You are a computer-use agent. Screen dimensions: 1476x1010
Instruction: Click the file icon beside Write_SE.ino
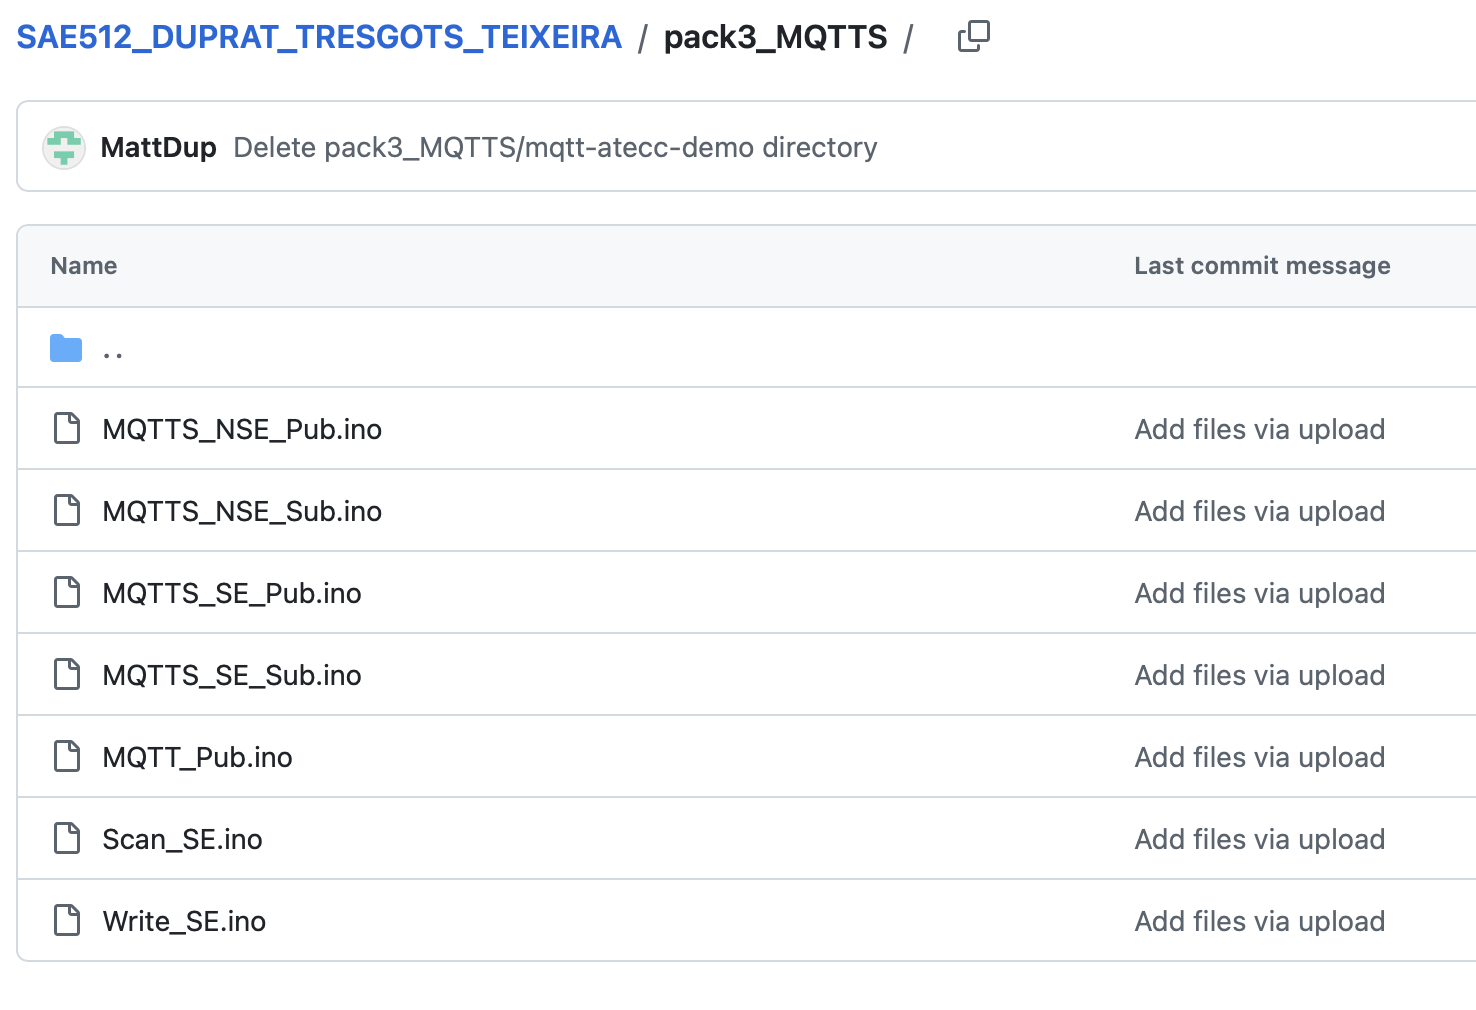pos(66,920)
